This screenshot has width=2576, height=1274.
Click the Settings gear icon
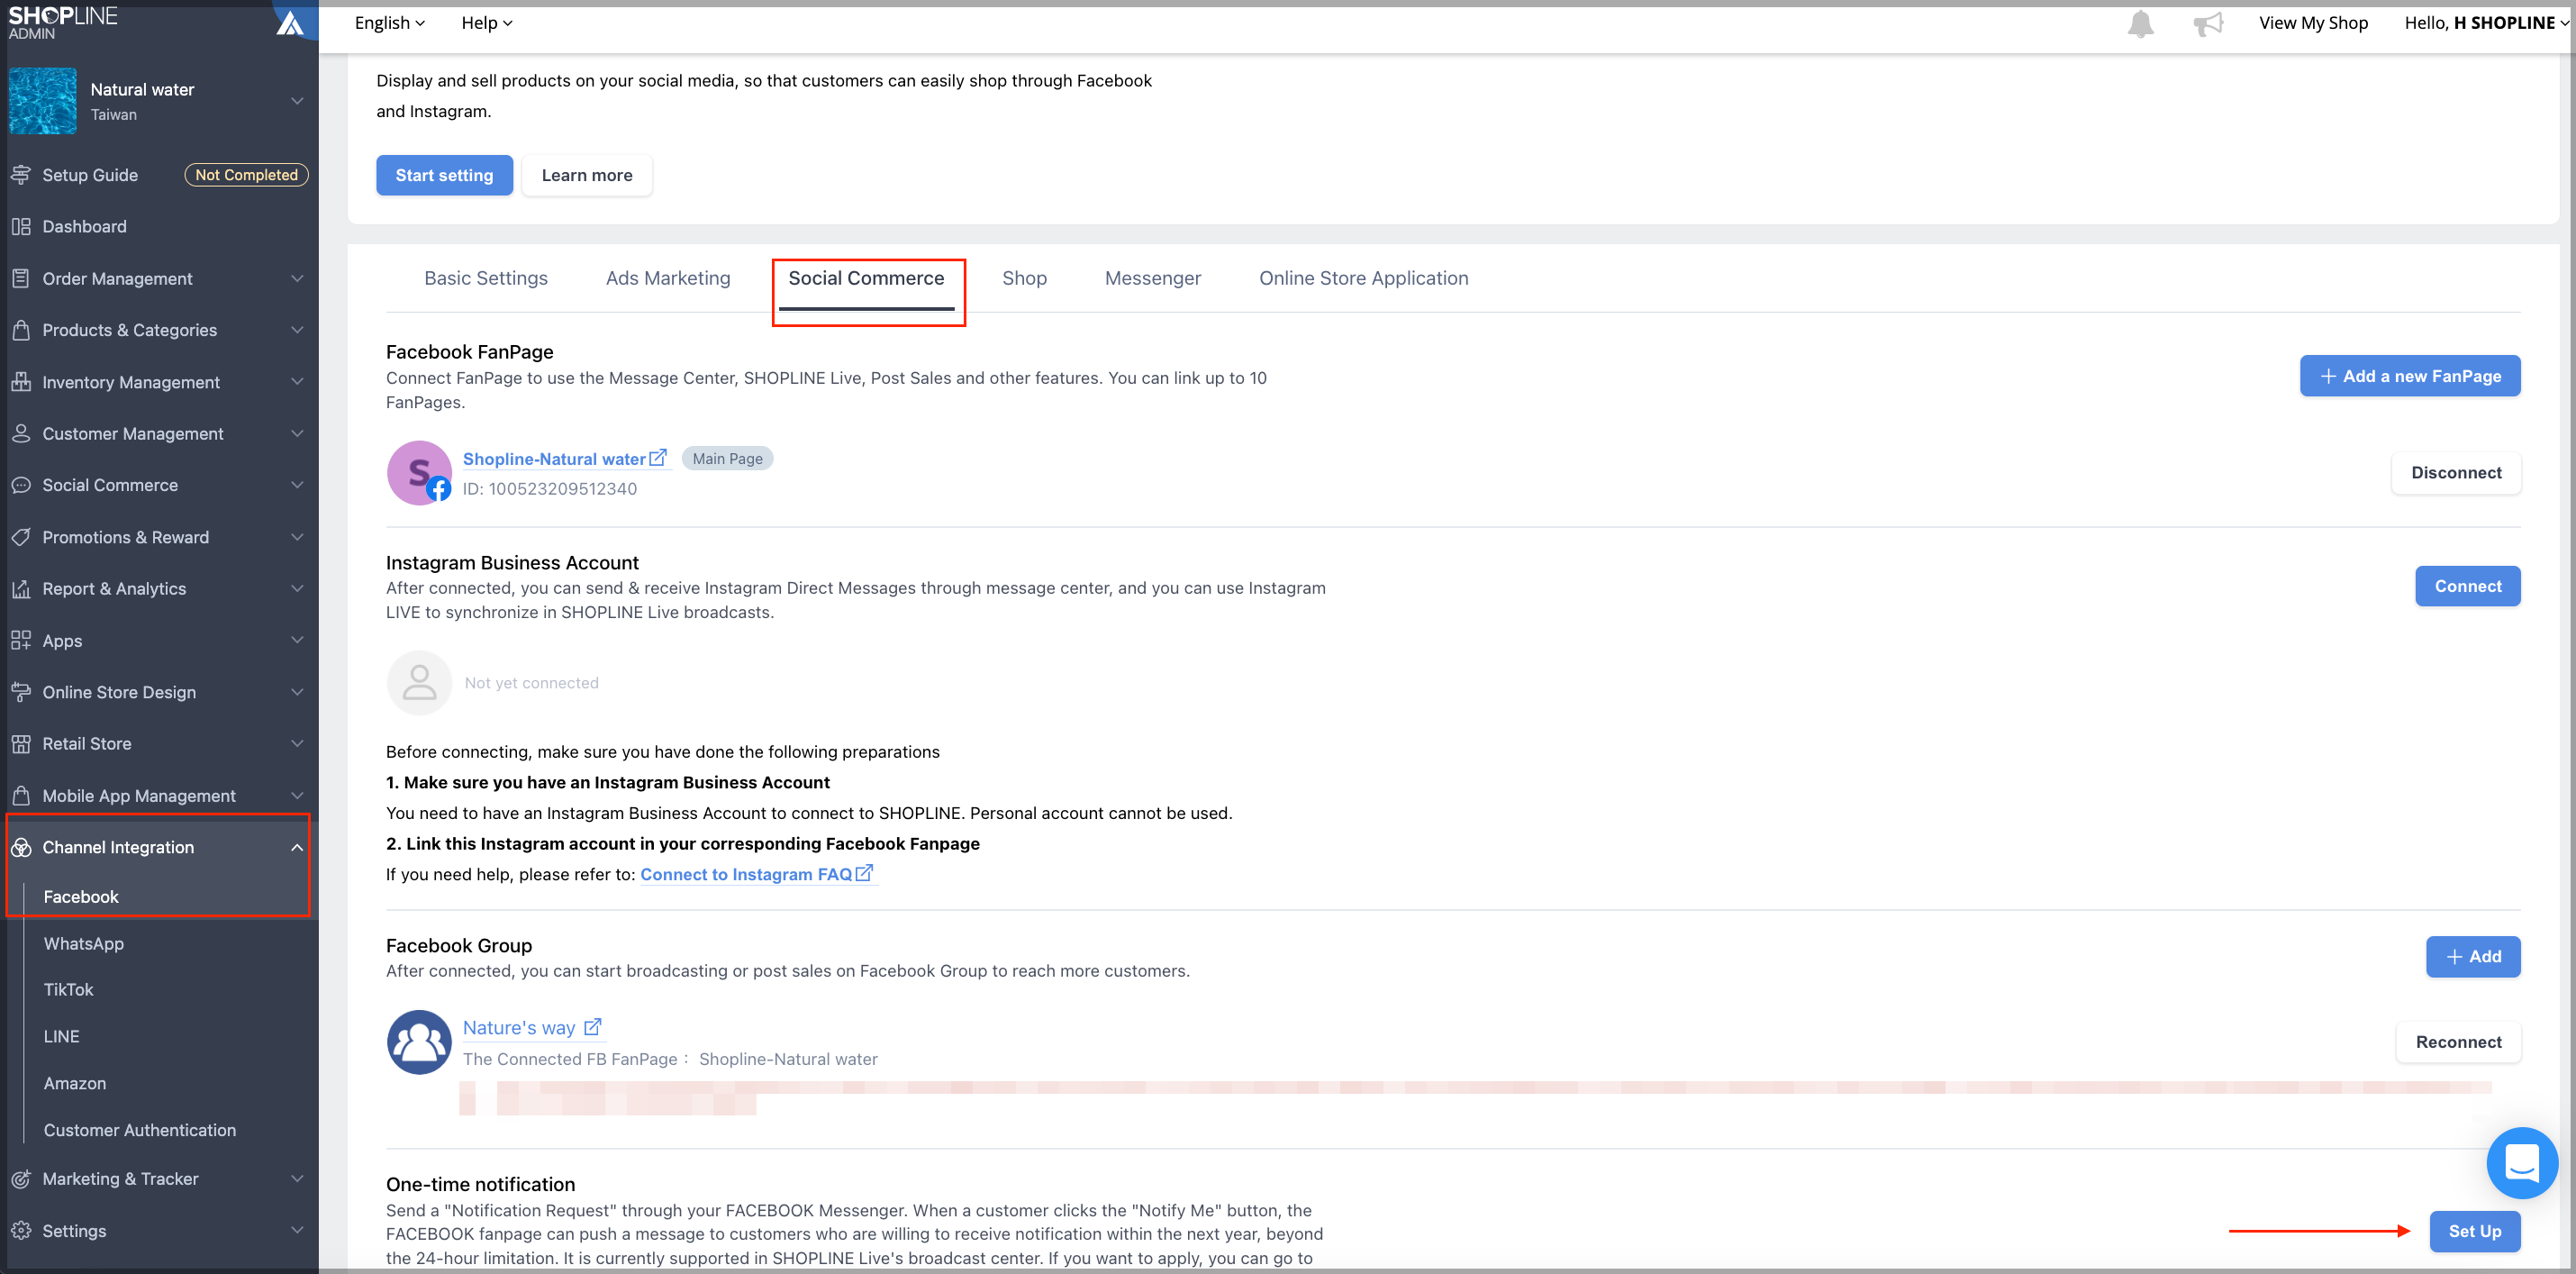pyautogui.click(x=21, y=1231)
